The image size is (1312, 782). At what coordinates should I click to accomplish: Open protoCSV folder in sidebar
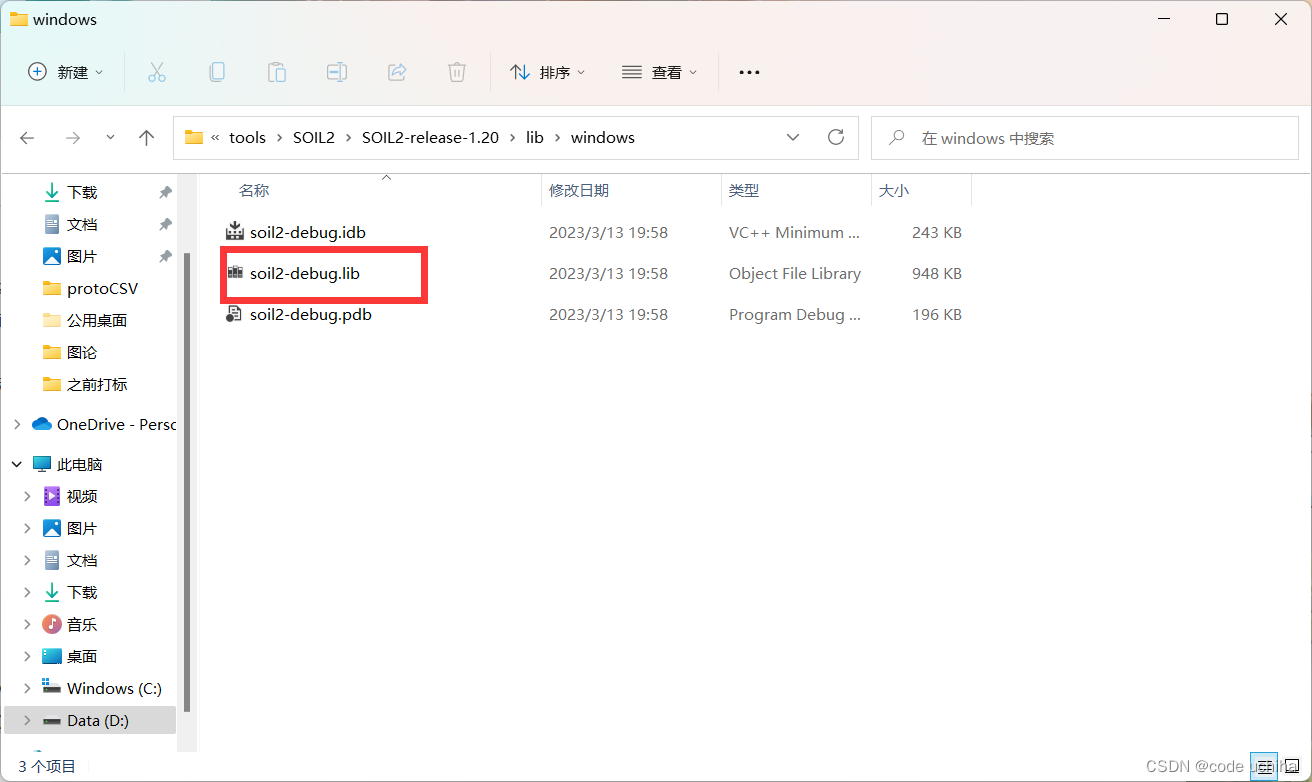pos(102,288)
